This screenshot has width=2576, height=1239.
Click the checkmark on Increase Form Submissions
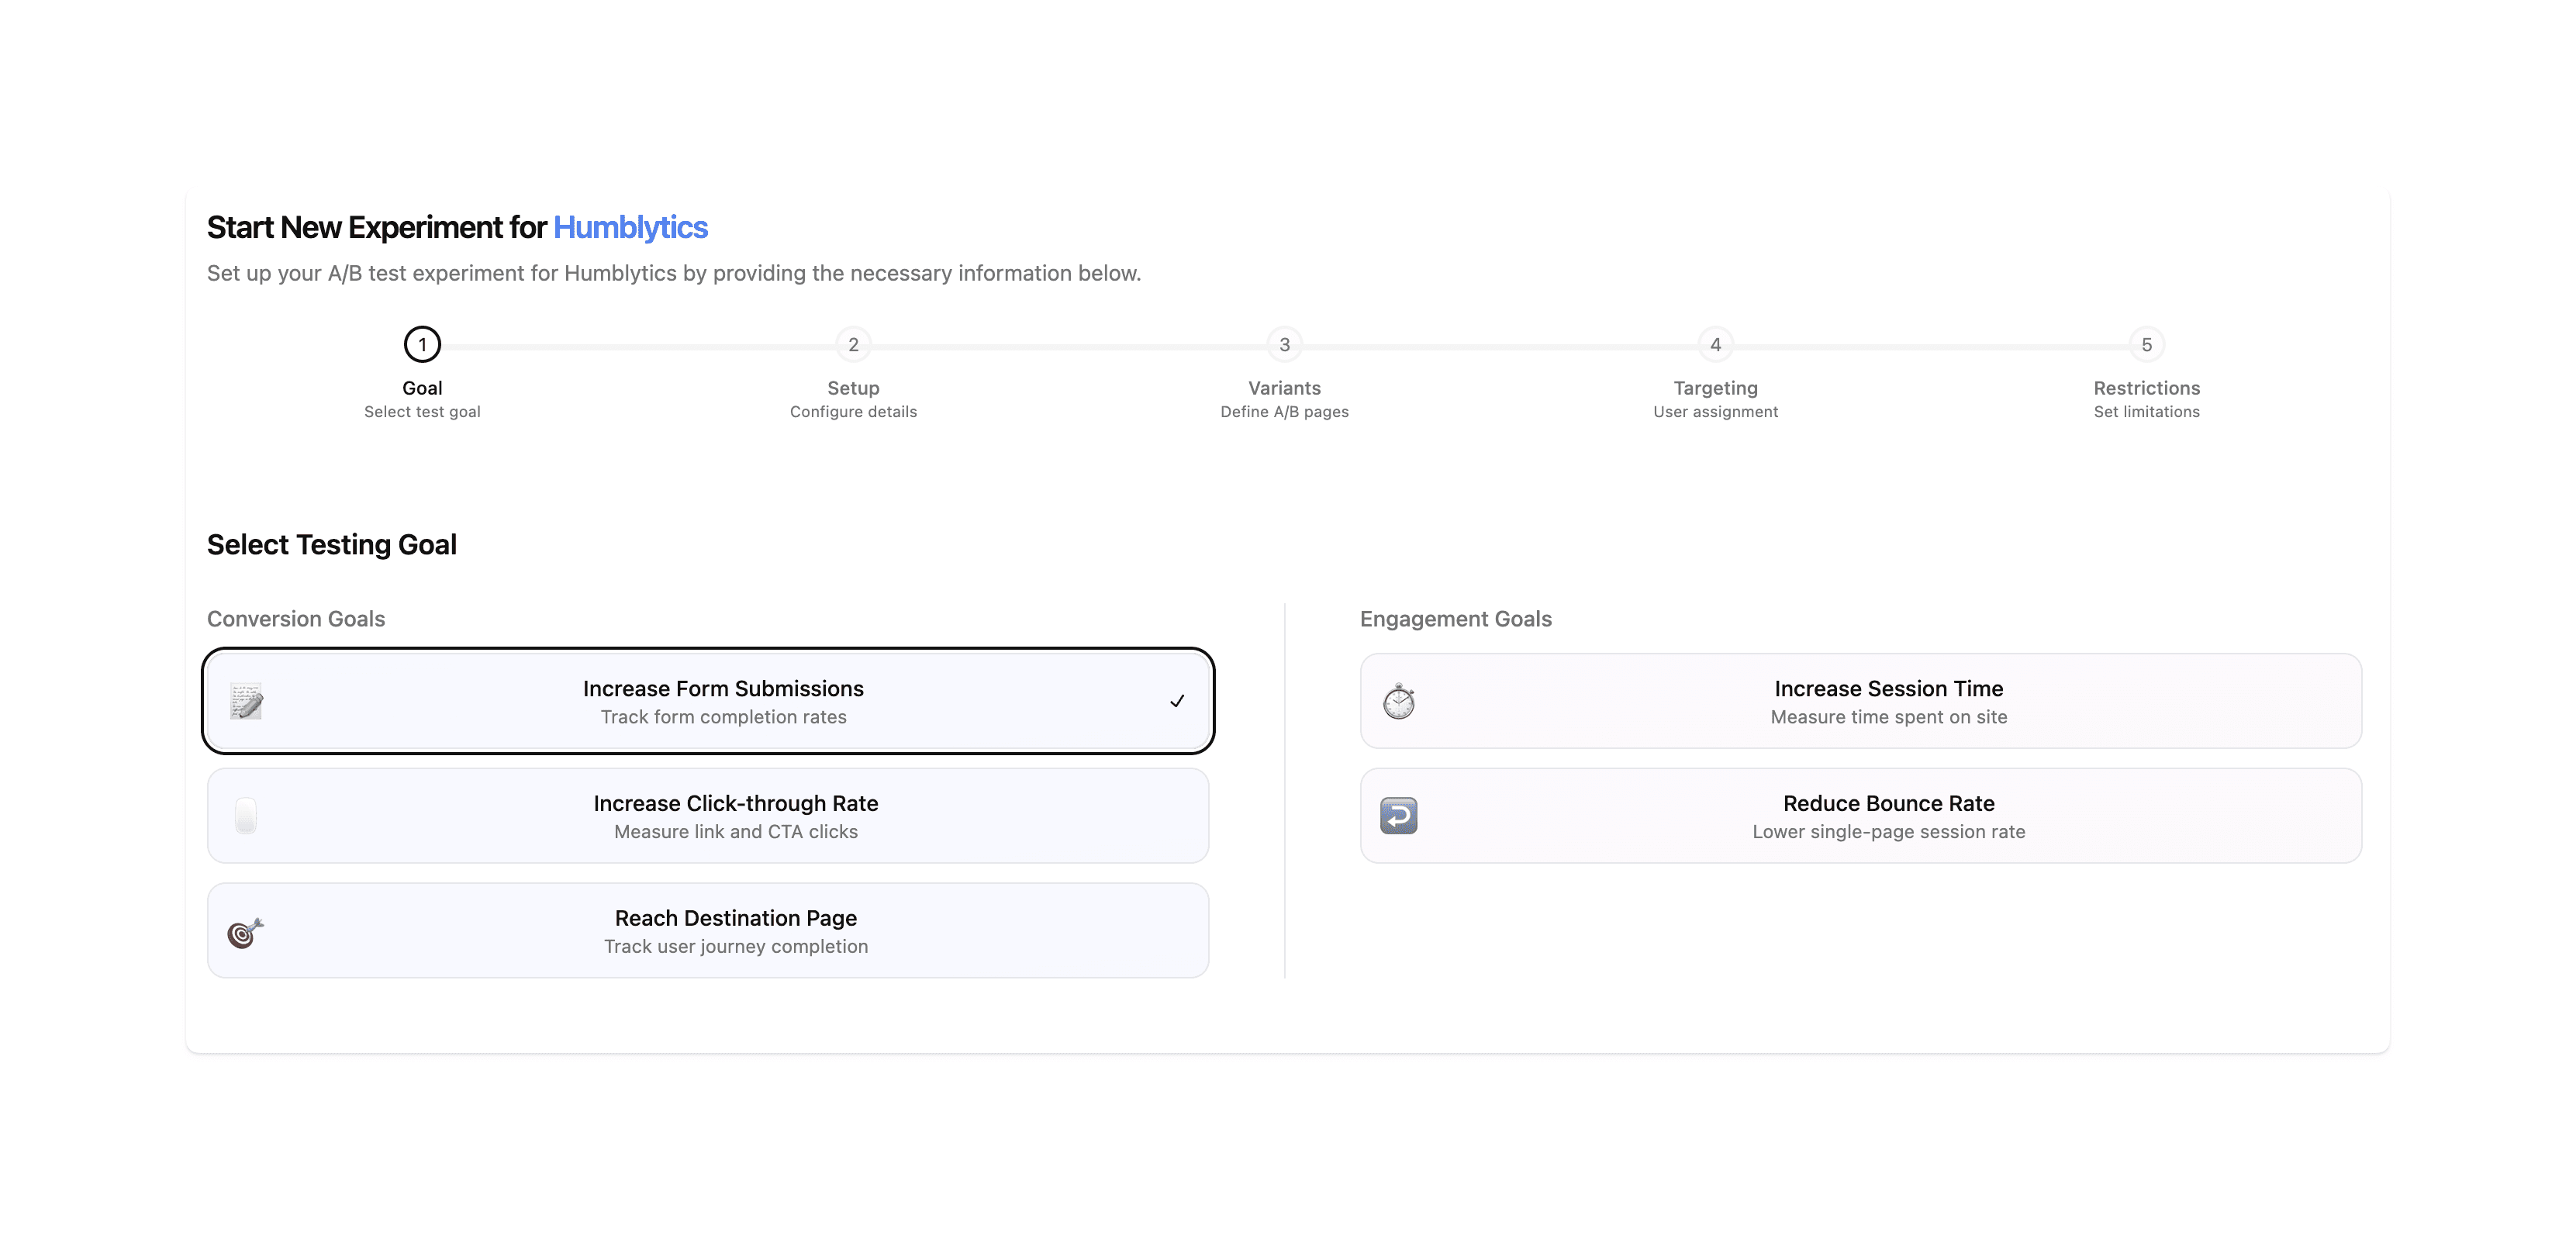(1177, 701)
